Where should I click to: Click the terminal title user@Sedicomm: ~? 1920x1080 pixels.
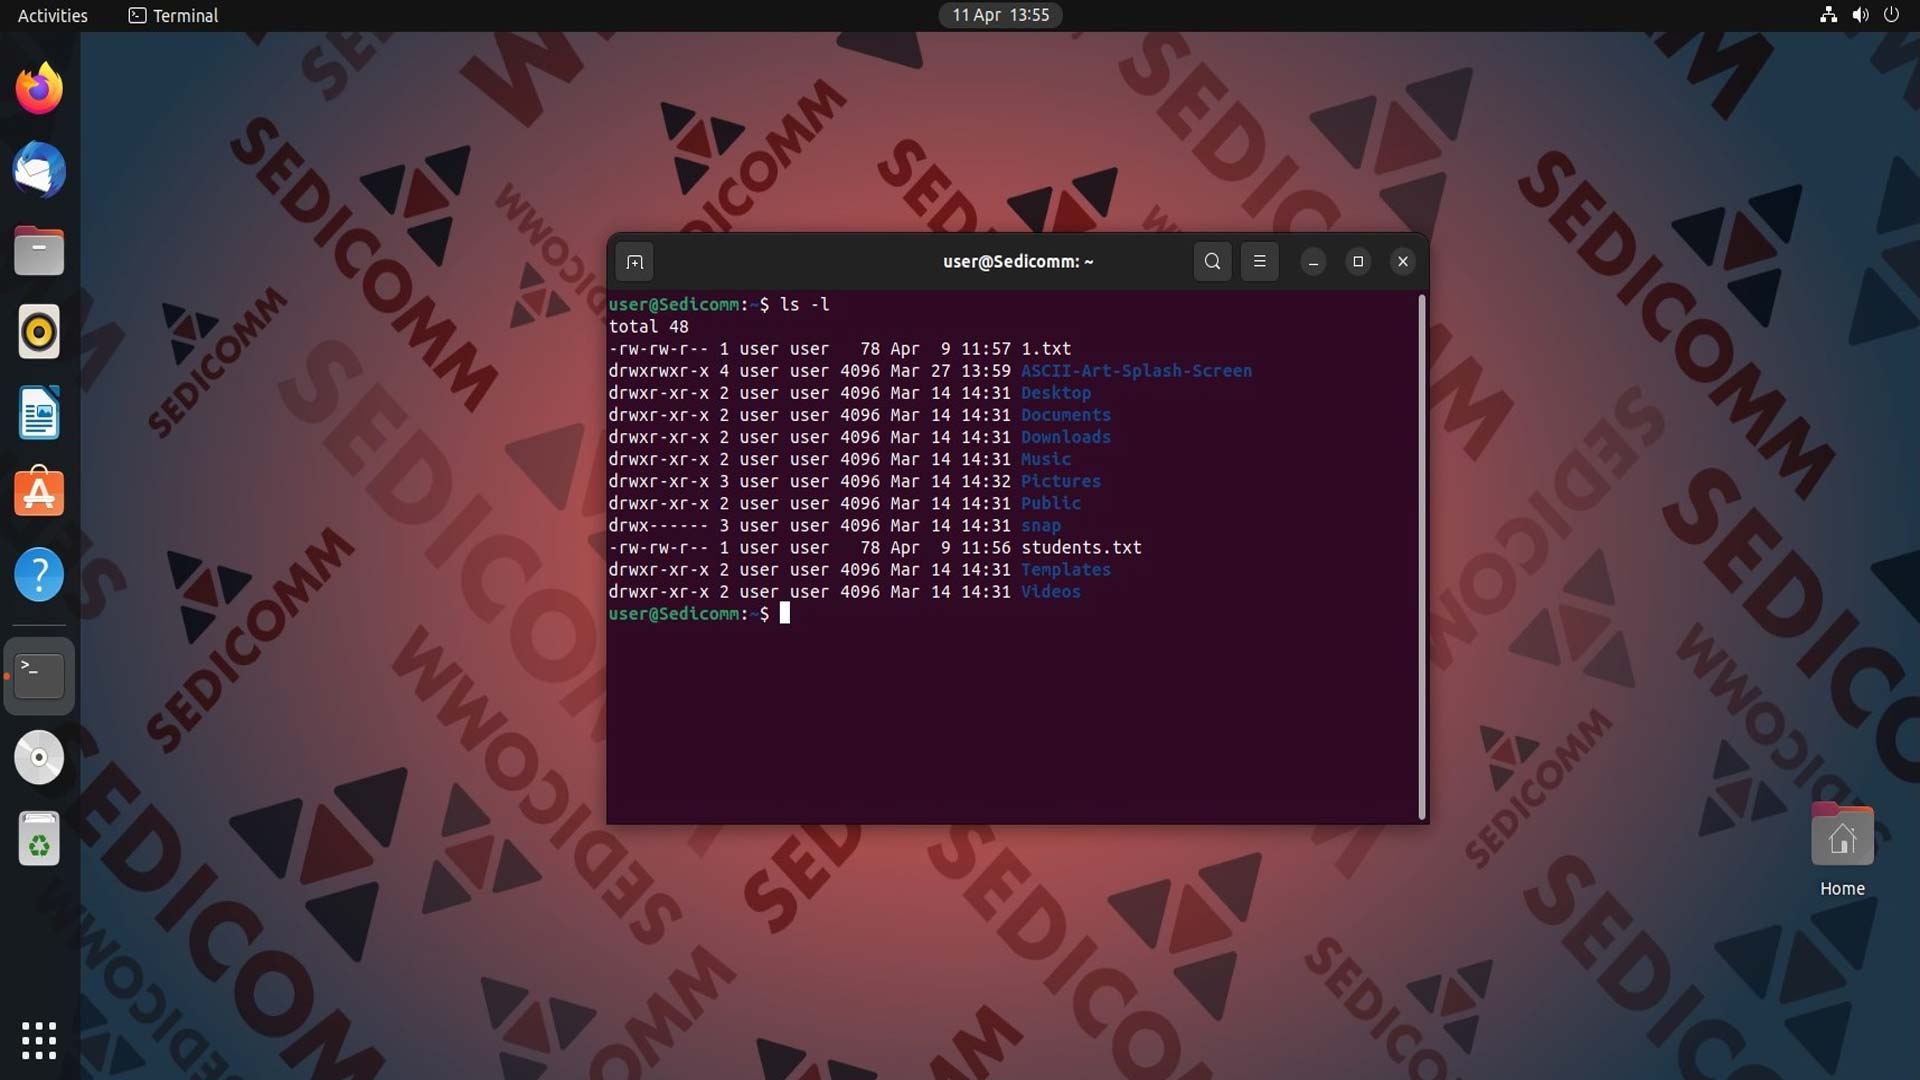(x=1018, y=262)
